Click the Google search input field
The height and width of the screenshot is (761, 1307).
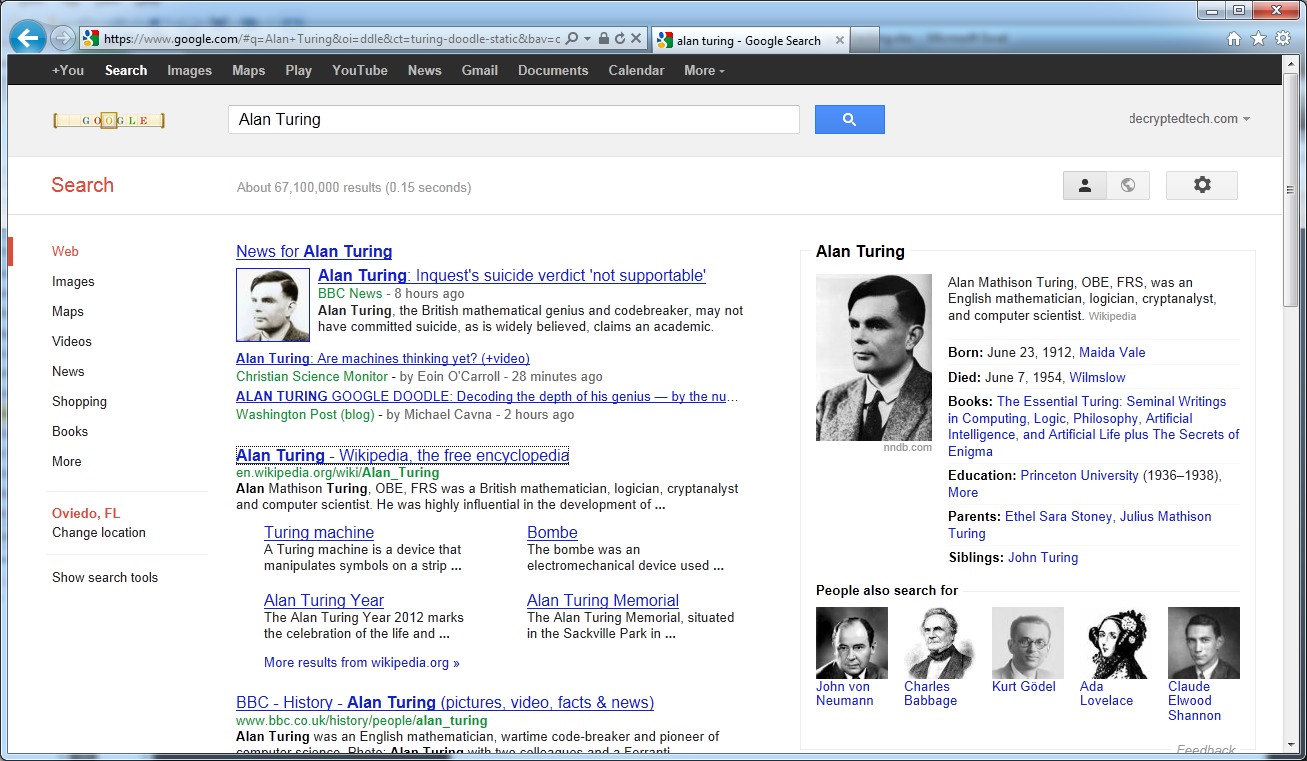pyautogui.click(x=514, y=119)
